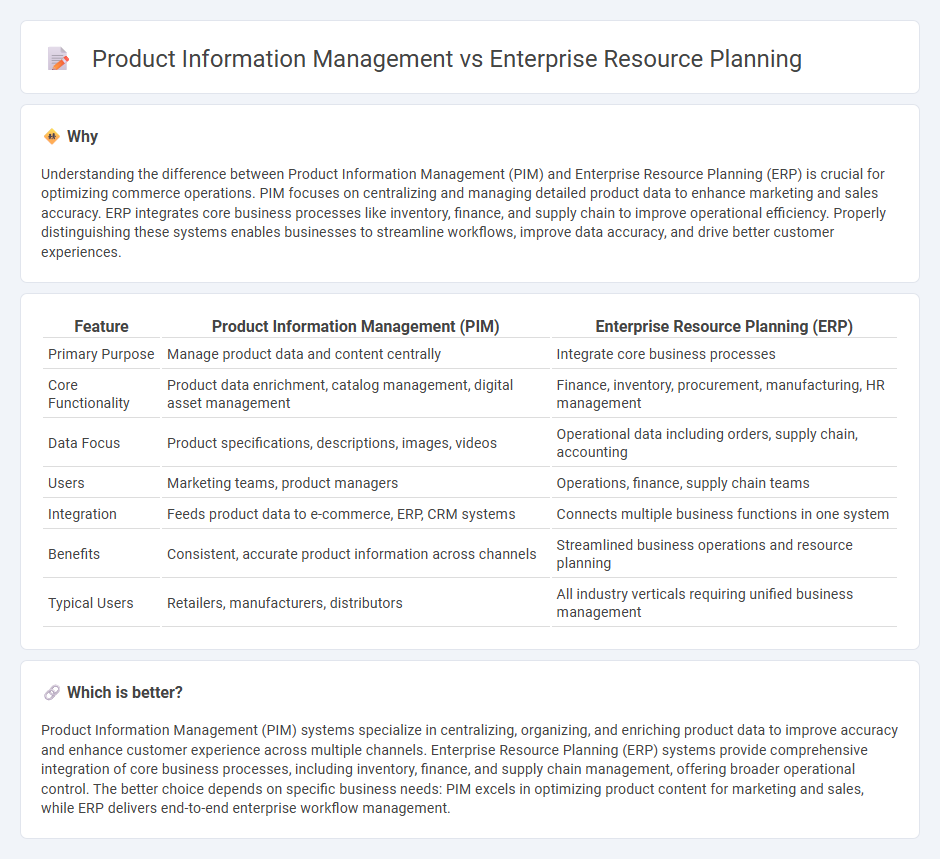Click the cell Operations, finance, supply chain teams

(x=724, y=483)
